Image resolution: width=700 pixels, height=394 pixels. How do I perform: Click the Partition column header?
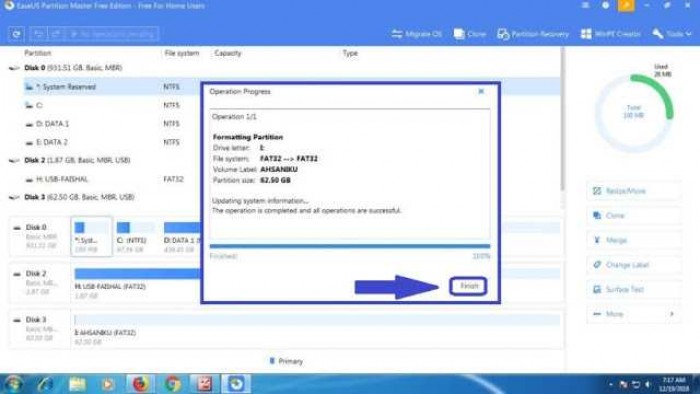38,53
